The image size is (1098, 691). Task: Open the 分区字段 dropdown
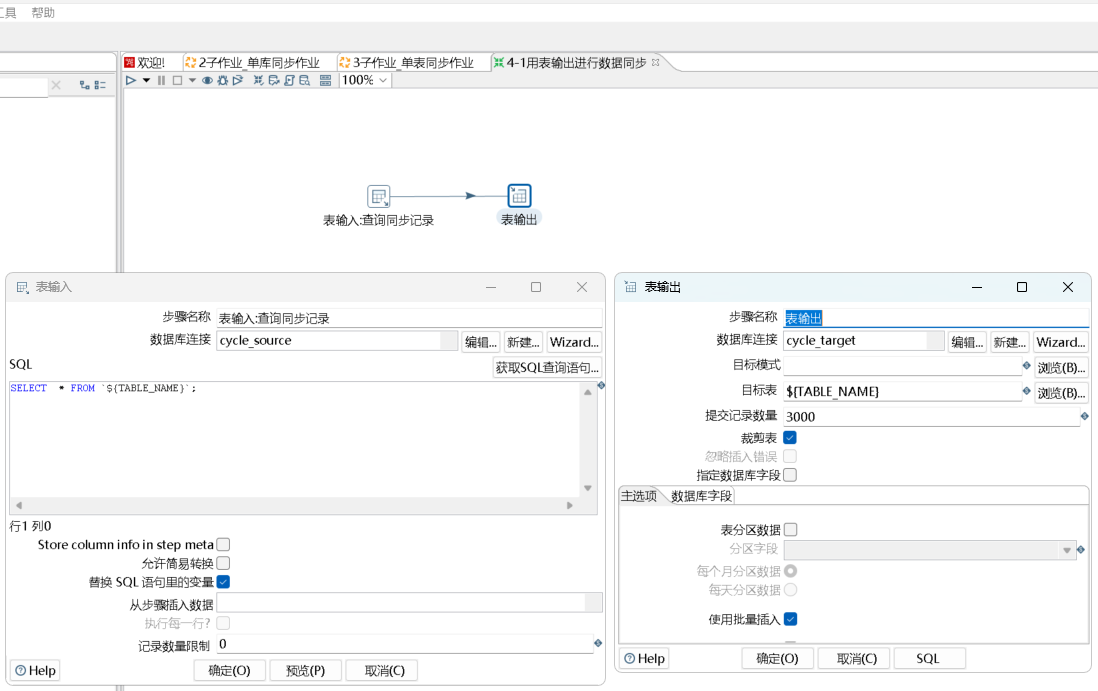[x=1066, y=550]
